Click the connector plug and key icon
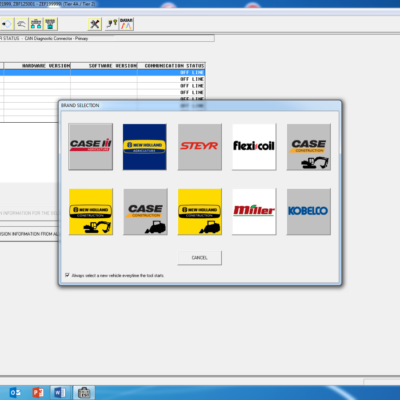Viewport: 400px width, 400px height. click(x=112, y=24)
